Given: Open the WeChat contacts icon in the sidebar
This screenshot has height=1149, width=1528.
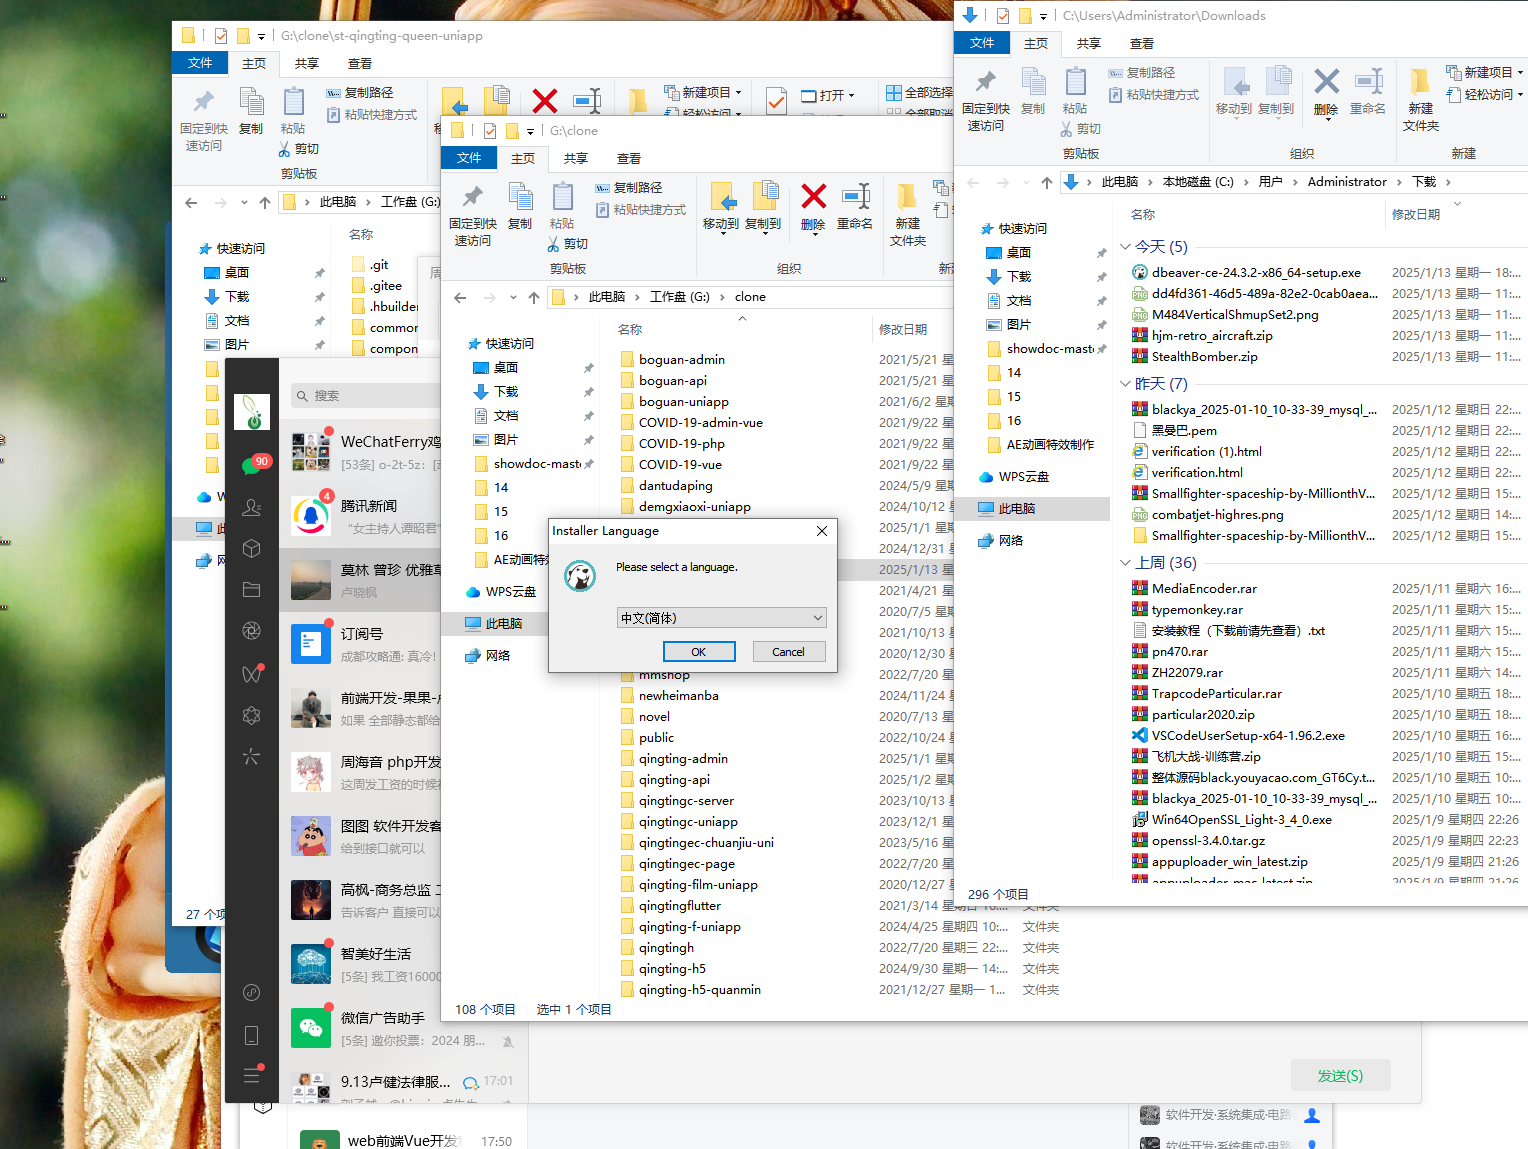Looking at the screenshot, I should click(x=252, y=507).
